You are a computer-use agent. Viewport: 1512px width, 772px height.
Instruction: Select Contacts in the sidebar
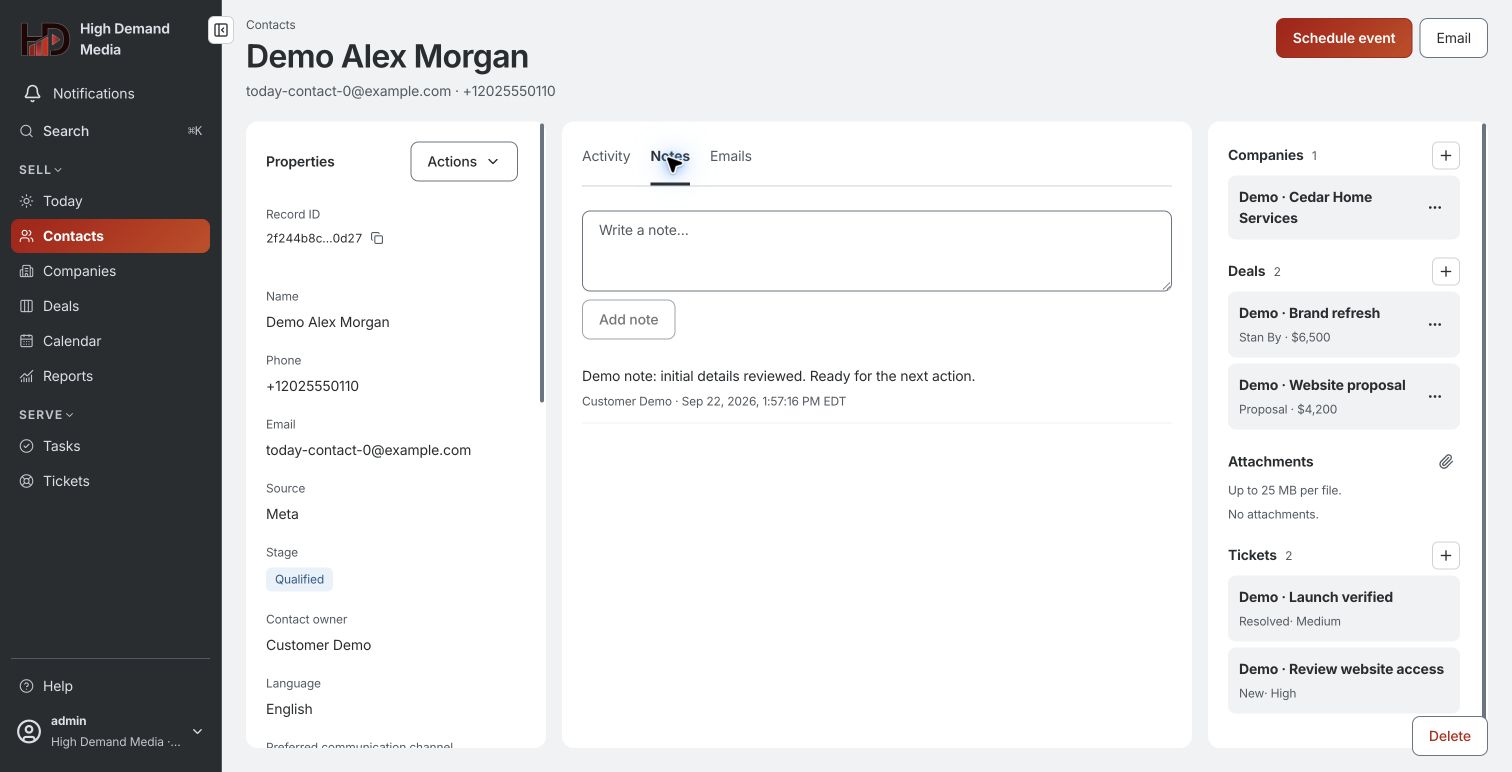point(110,236)
